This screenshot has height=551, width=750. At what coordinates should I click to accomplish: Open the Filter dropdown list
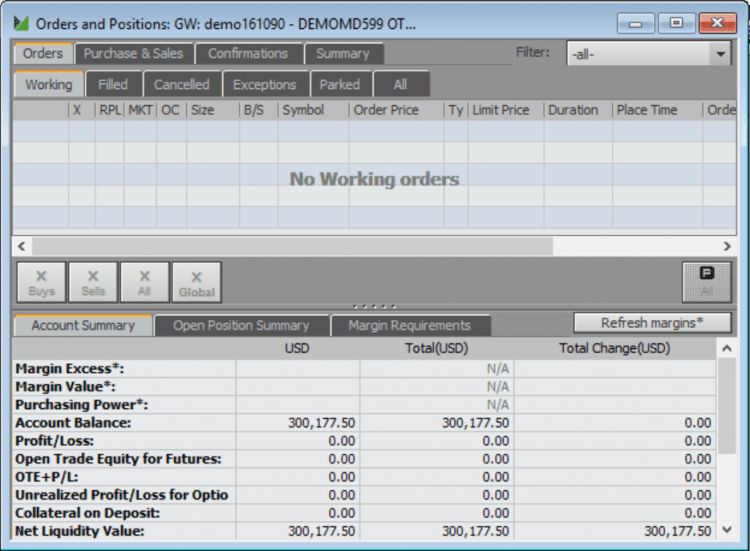721,55
